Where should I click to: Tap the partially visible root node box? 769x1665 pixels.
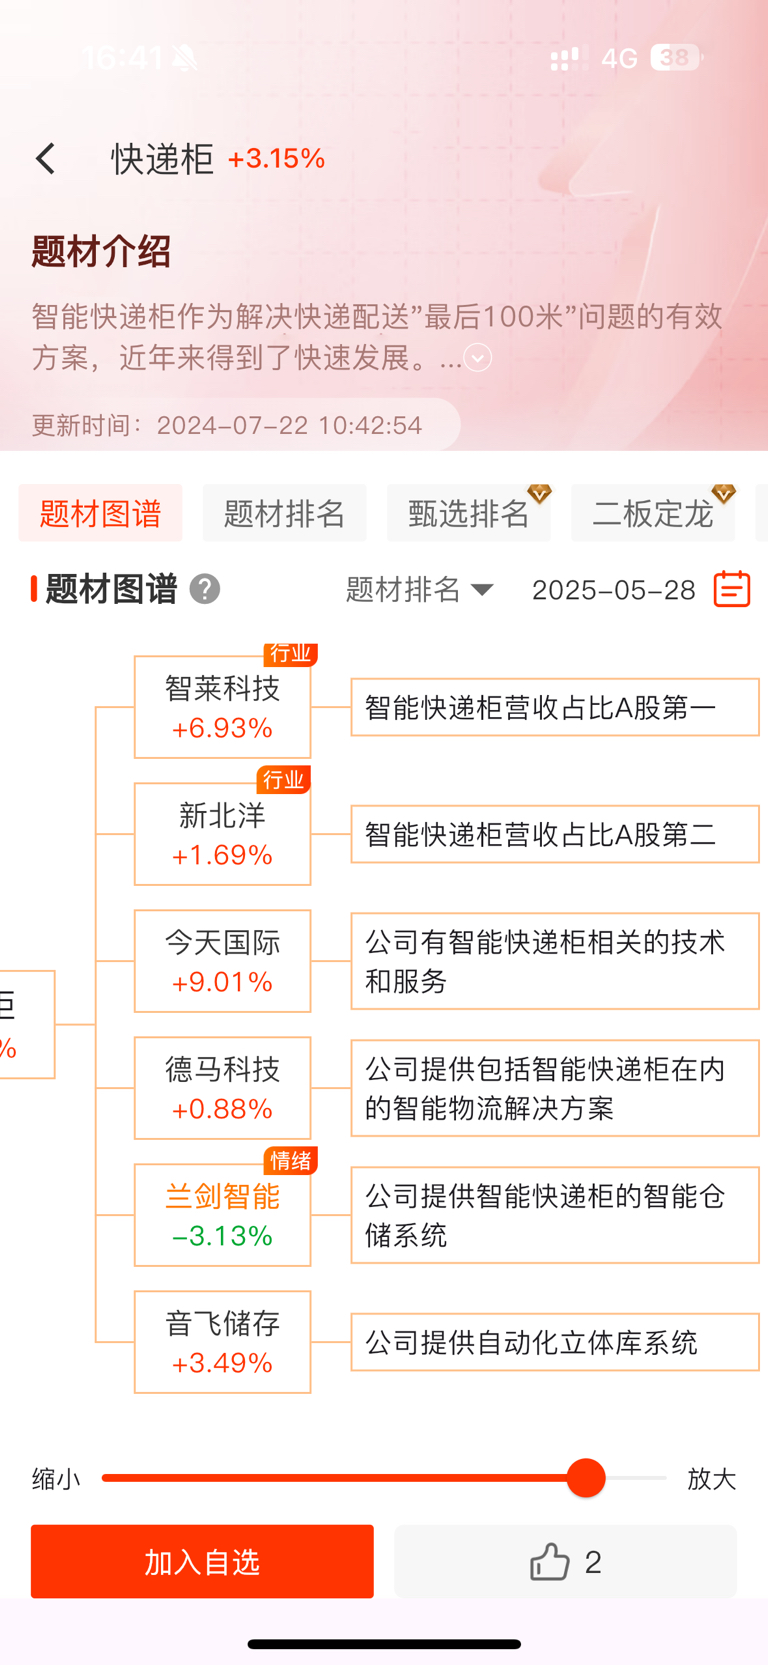pyautogui.click(x=27, y=1025)
